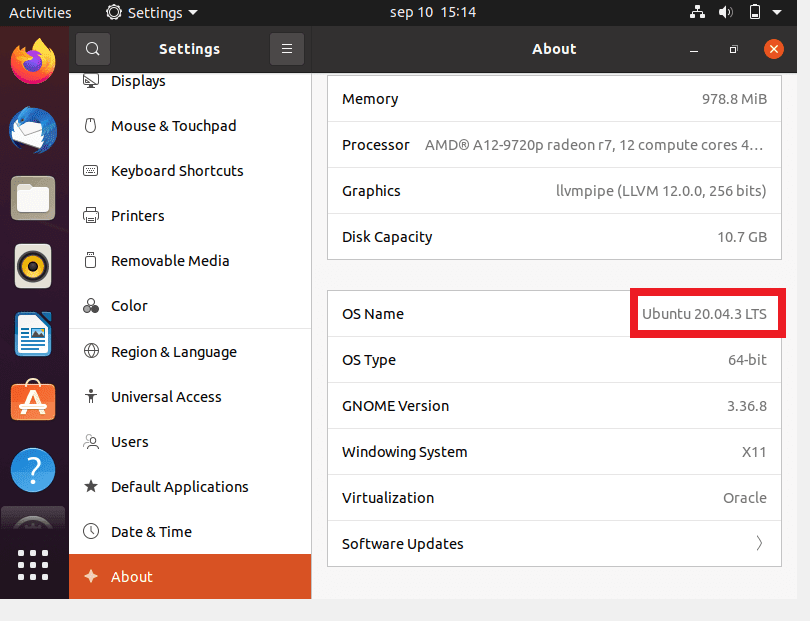Viewport: 810px width, 621px height.
Task: Close the Settings window
Action: [774, 49]
